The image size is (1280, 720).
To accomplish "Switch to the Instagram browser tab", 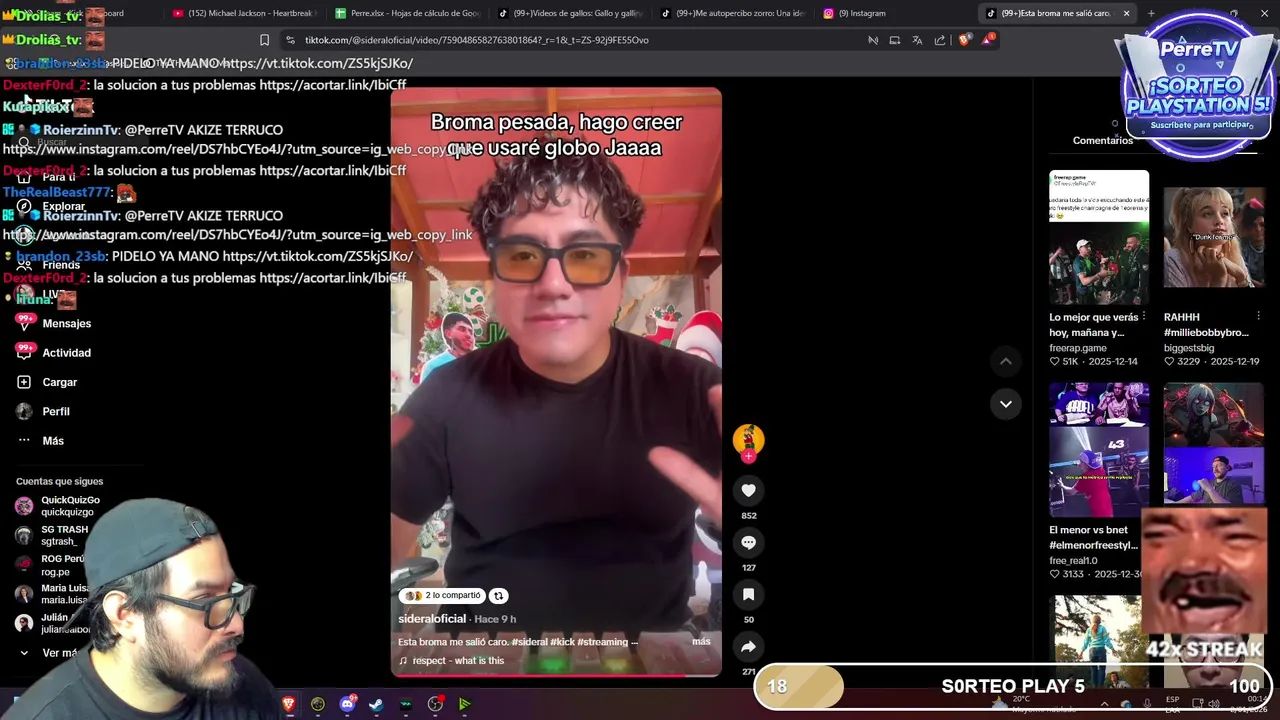I will pyautogui.click(x=896, y=13).
